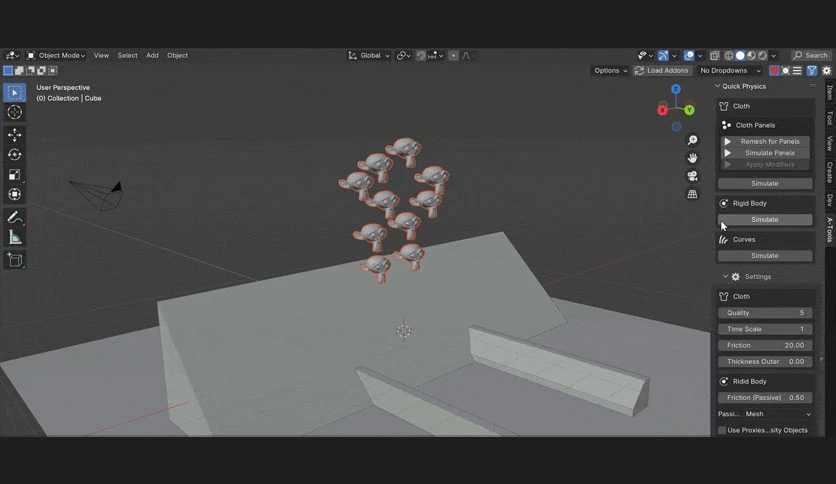Click the Cloth Friction slider field

[765, 345]
